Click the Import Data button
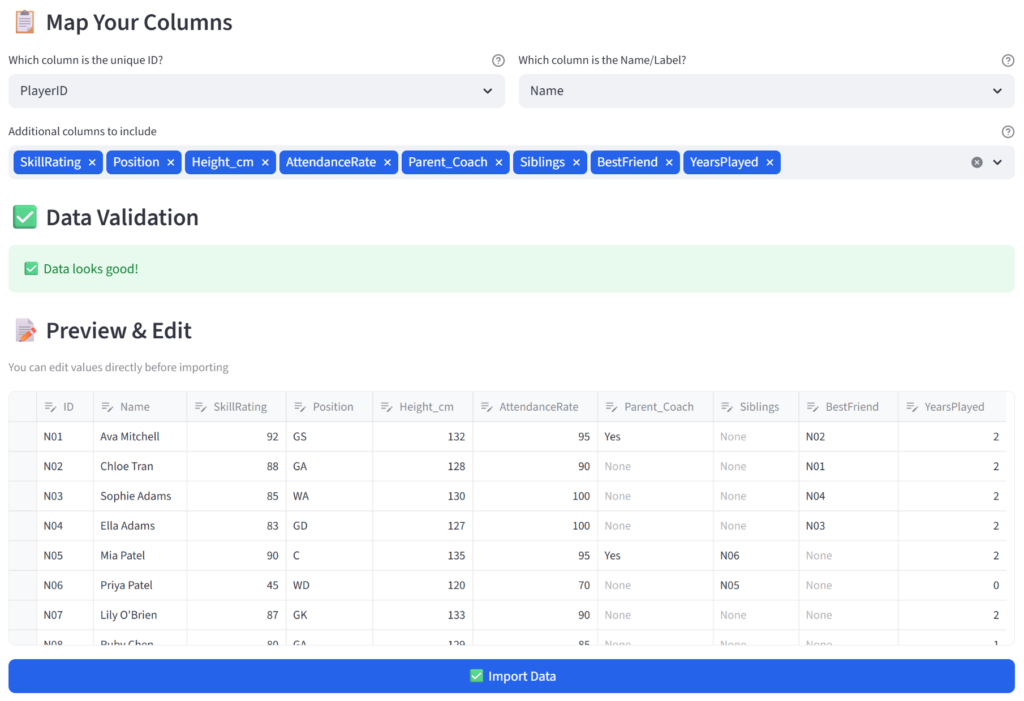This screenshot has height=701, width=1024. (511, 676)
